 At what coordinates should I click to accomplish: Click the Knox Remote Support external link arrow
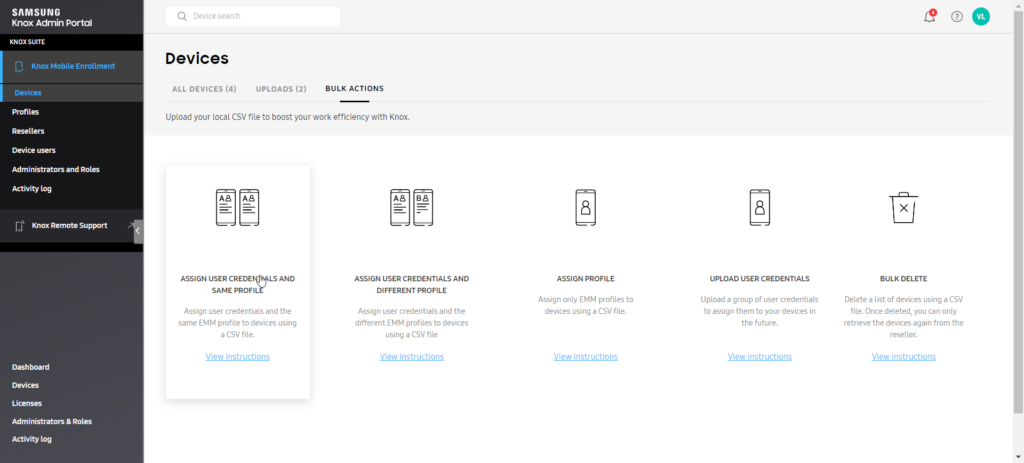[x=131, y=225]
